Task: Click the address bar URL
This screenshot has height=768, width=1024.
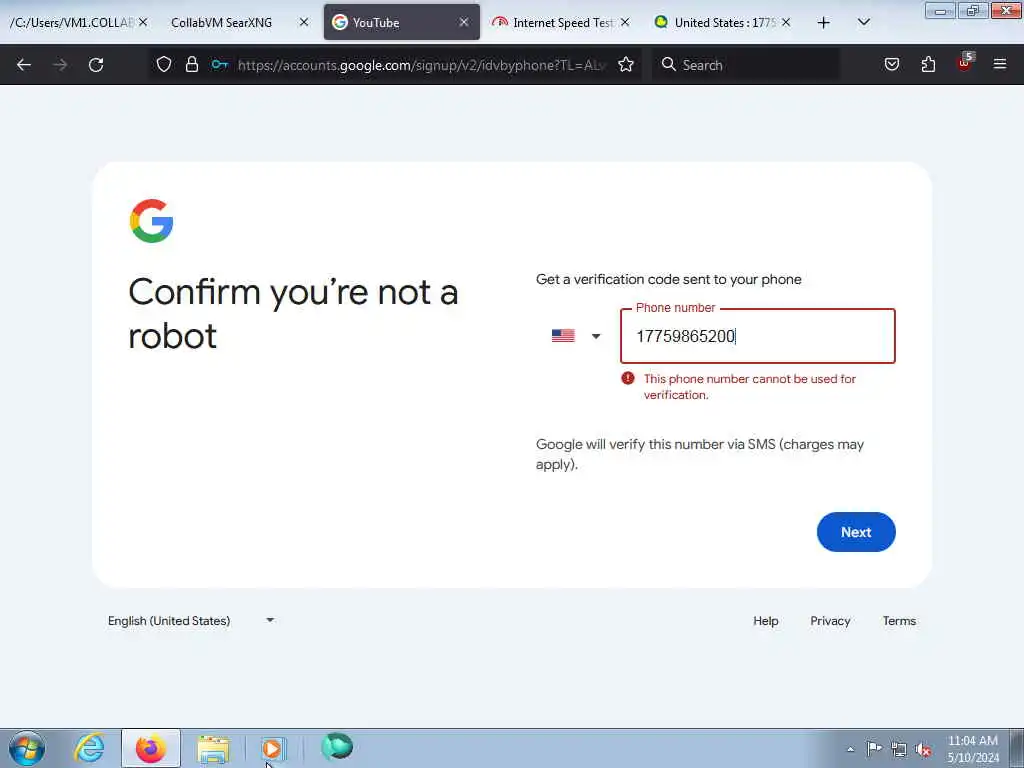Action: (x=422, y=65)
